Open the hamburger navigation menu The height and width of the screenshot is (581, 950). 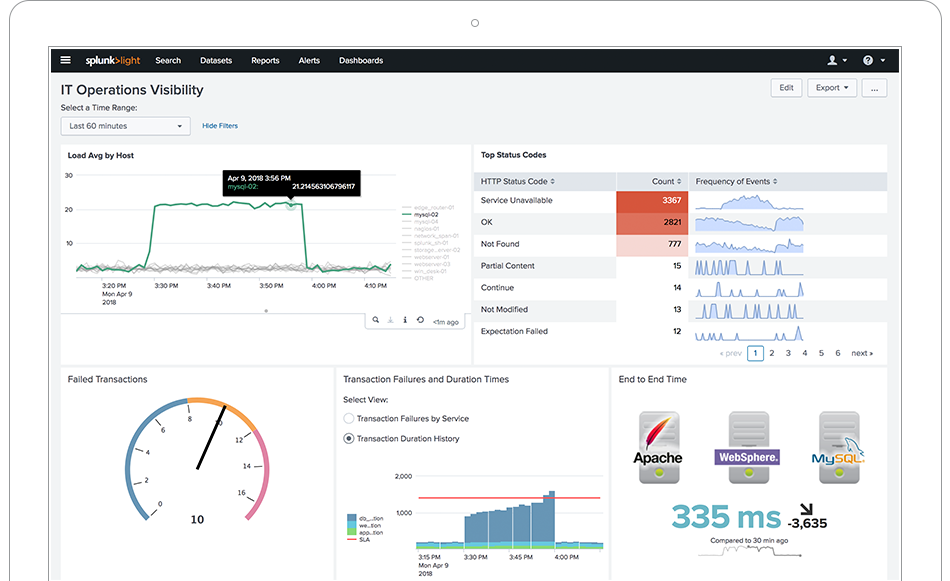[66, 60]
